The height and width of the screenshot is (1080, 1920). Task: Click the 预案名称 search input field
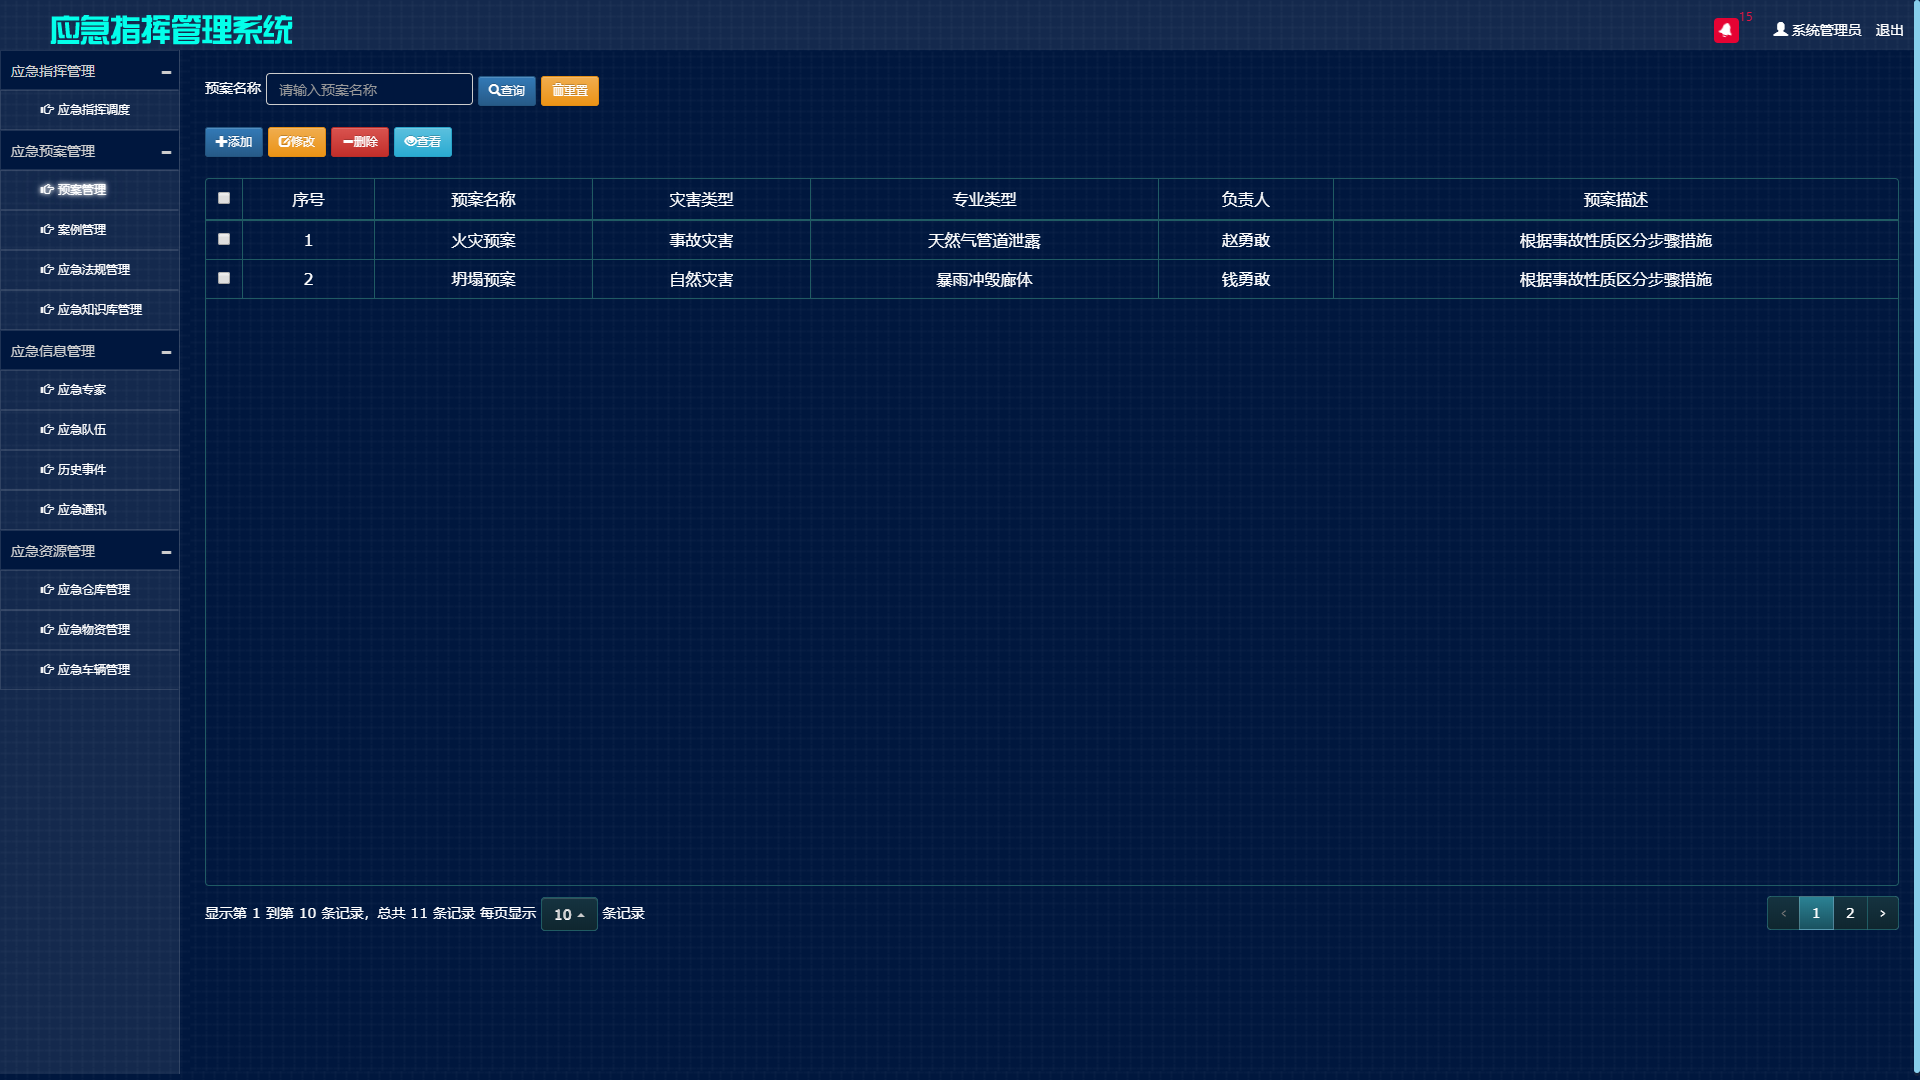click(369, 89)
